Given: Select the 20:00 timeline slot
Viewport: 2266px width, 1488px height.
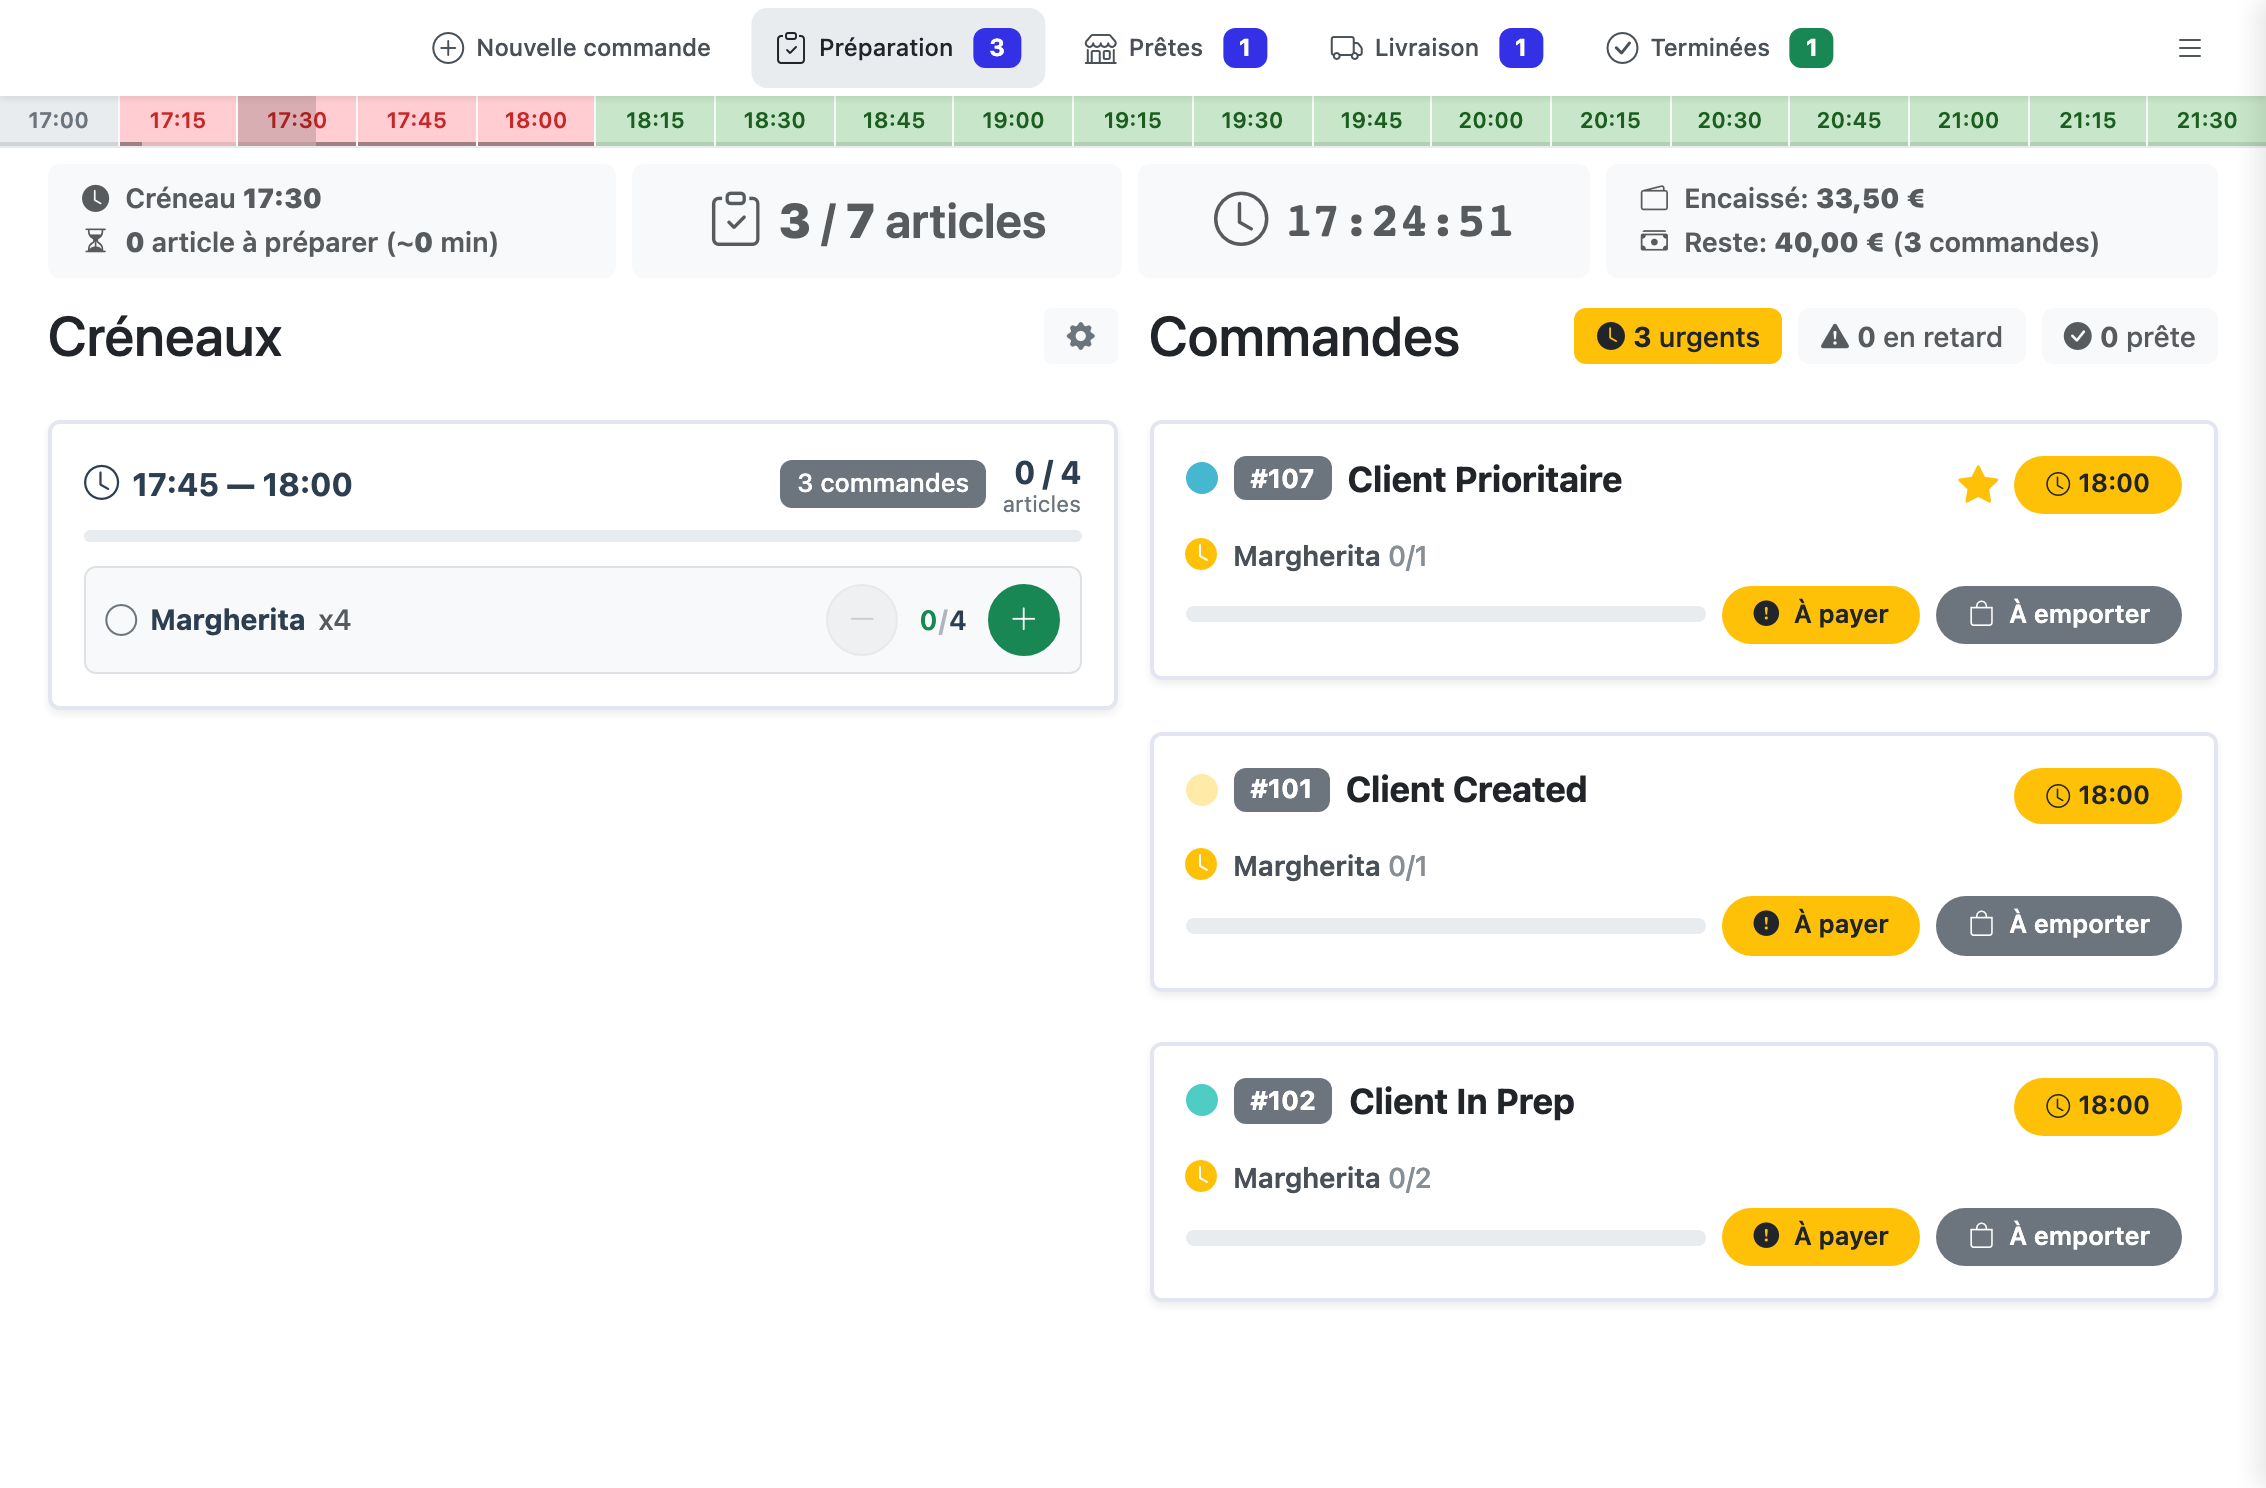Looking at the screenshot, I should (x=1491, y=121).
